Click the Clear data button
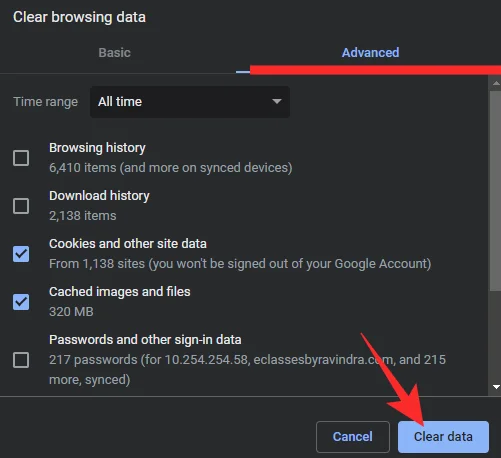Screen dimensions: 501x458 click(443, 437)
